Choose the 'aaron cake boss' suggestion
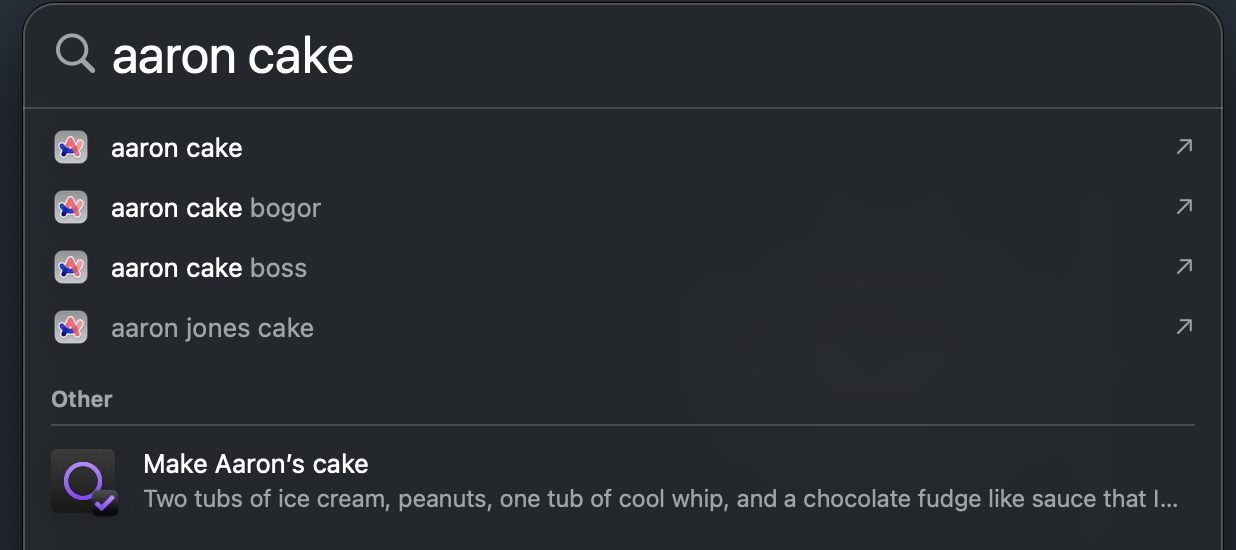Image resolution: width=1236 pixels, height=550 pixels. point(622,268)
